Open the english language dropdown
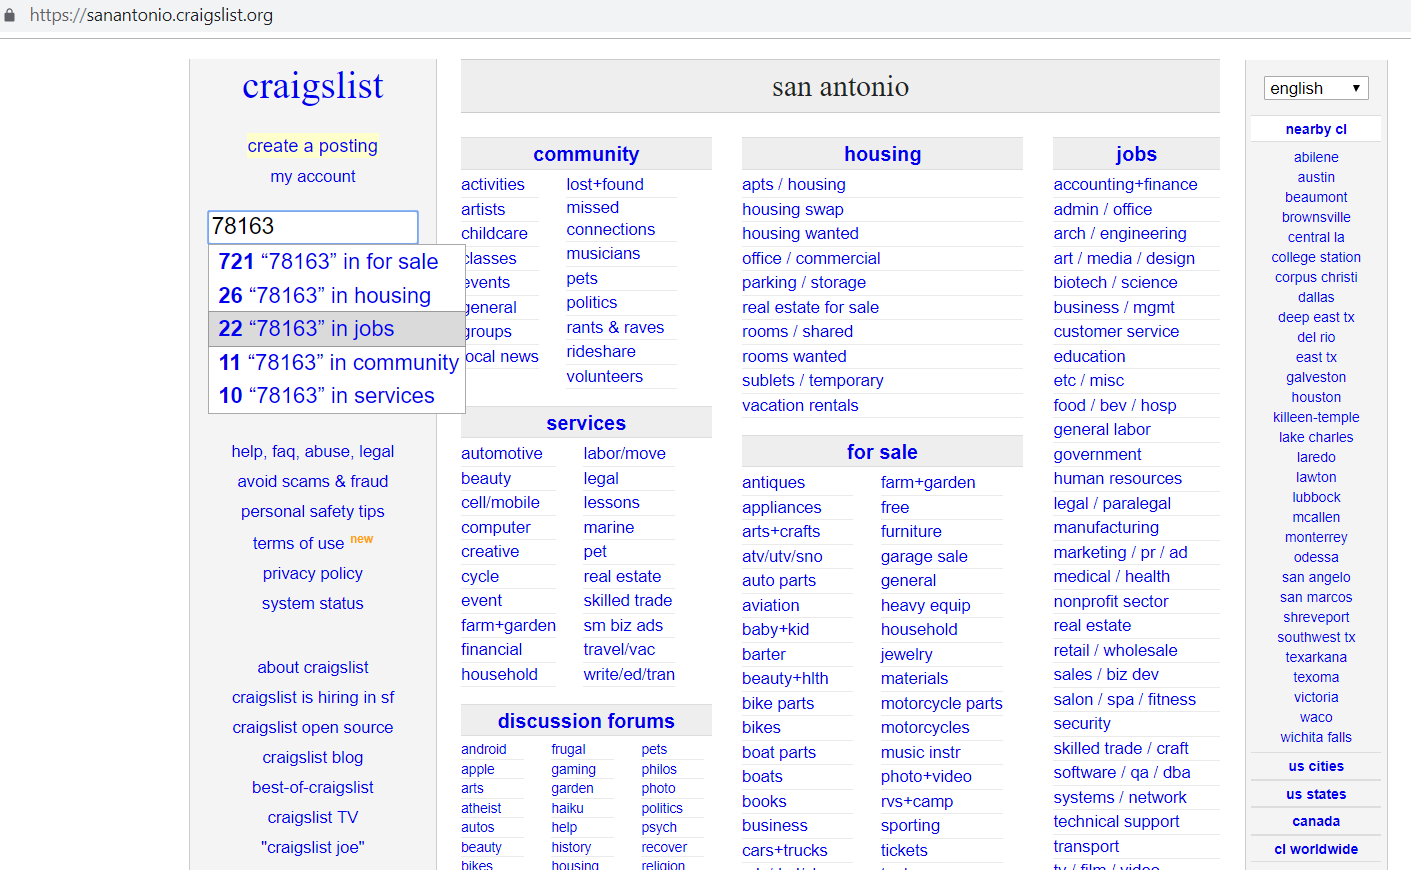1411x870 pixels. [1316, 88]
